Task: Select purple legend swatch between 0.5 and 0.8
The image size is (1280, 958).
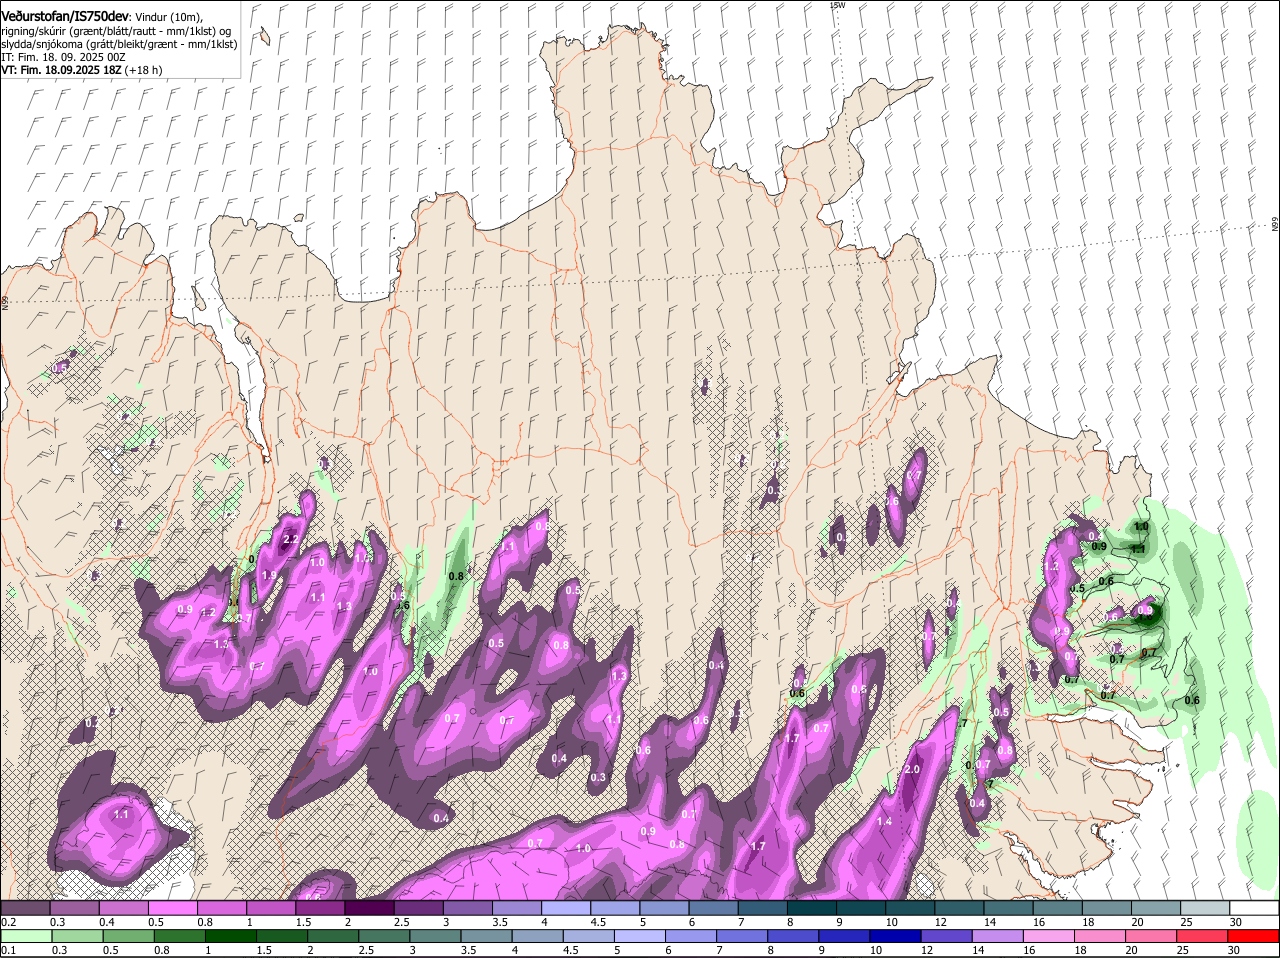Action: (x=173, y=908)
